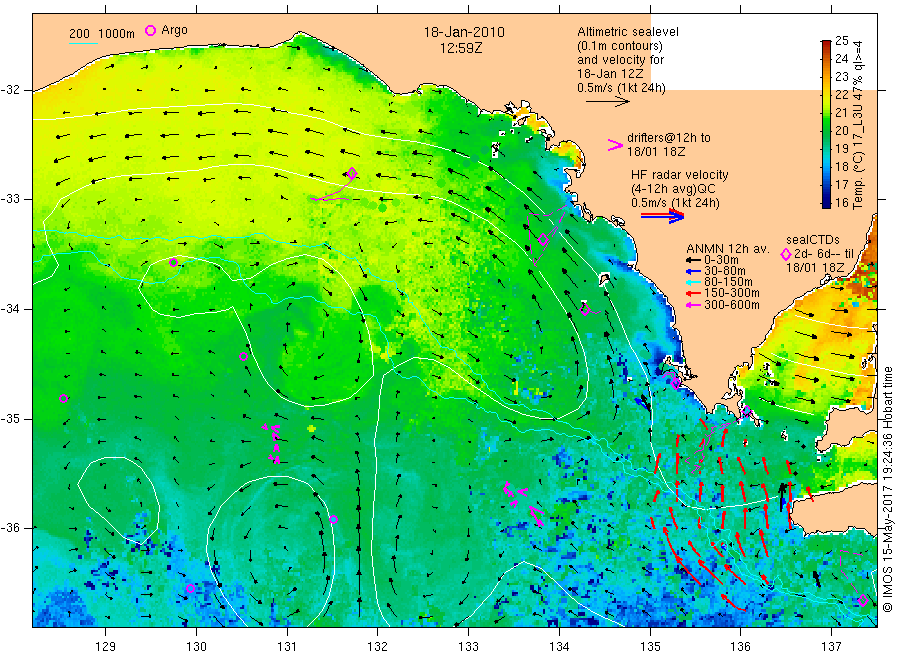900x660 pixels.
Task: Click the black 0-30m ANMN arrow symbol
Action: (693, 260)
